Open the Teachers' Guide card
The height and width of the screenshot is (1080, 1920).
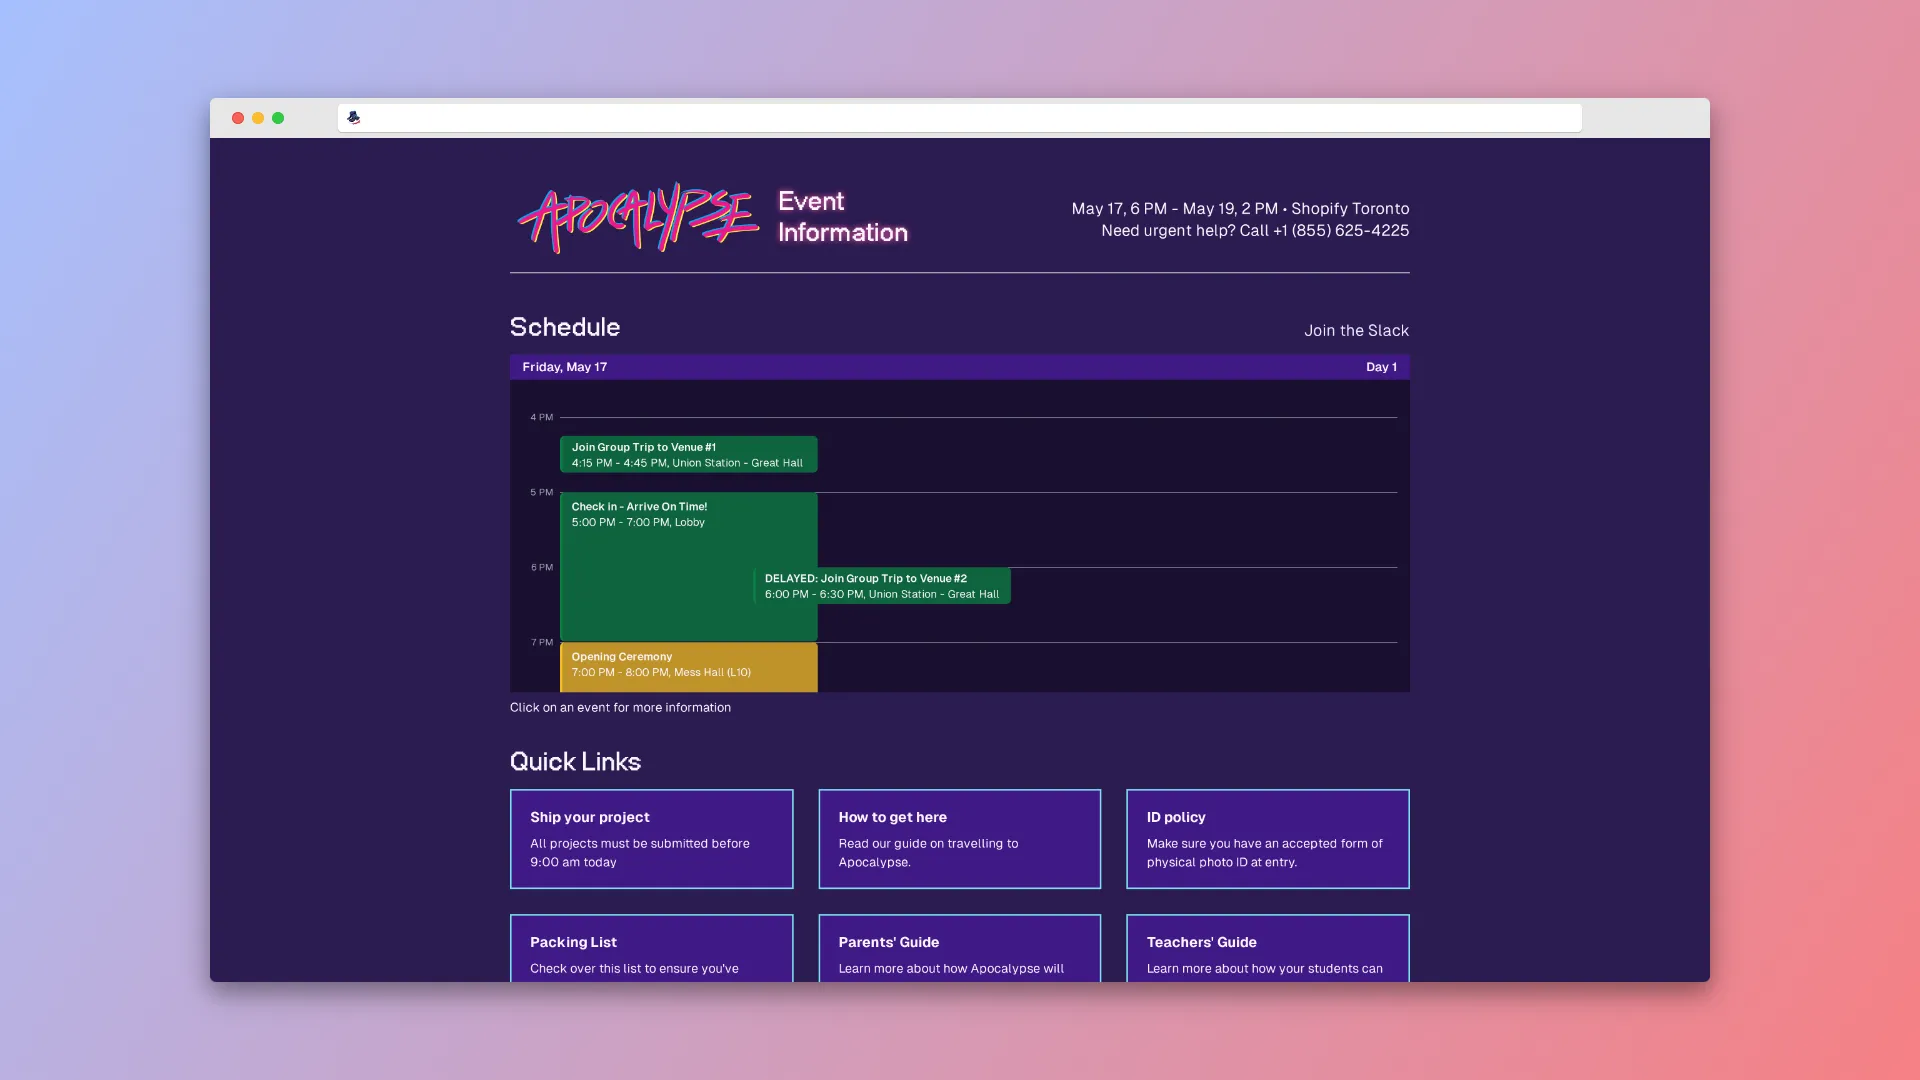pos(1267,948)
